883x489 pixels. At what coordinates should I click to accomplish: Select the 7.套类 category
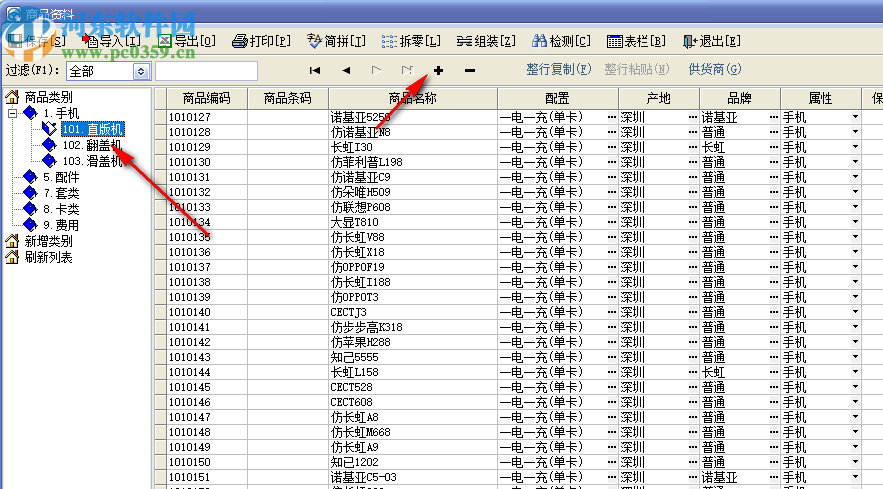click(61, 194)
